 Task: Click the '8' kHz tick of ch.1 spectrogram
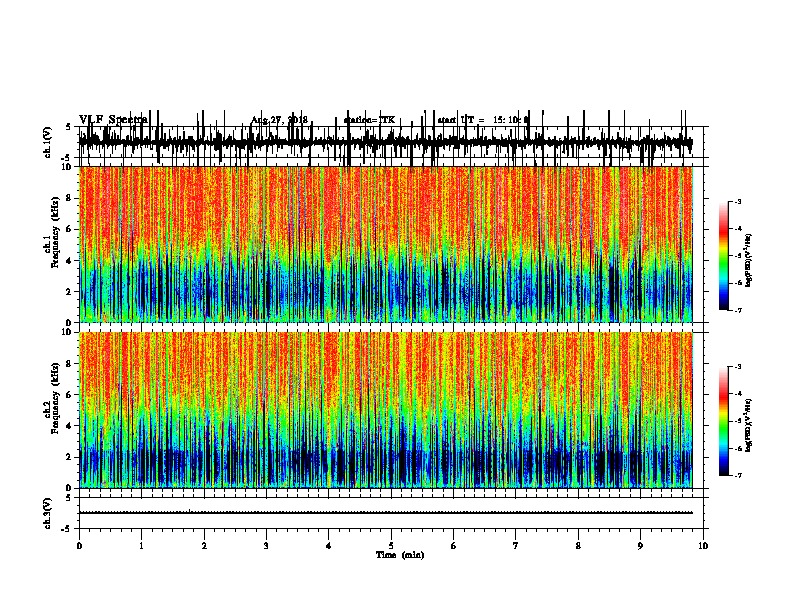coord(69,198)
